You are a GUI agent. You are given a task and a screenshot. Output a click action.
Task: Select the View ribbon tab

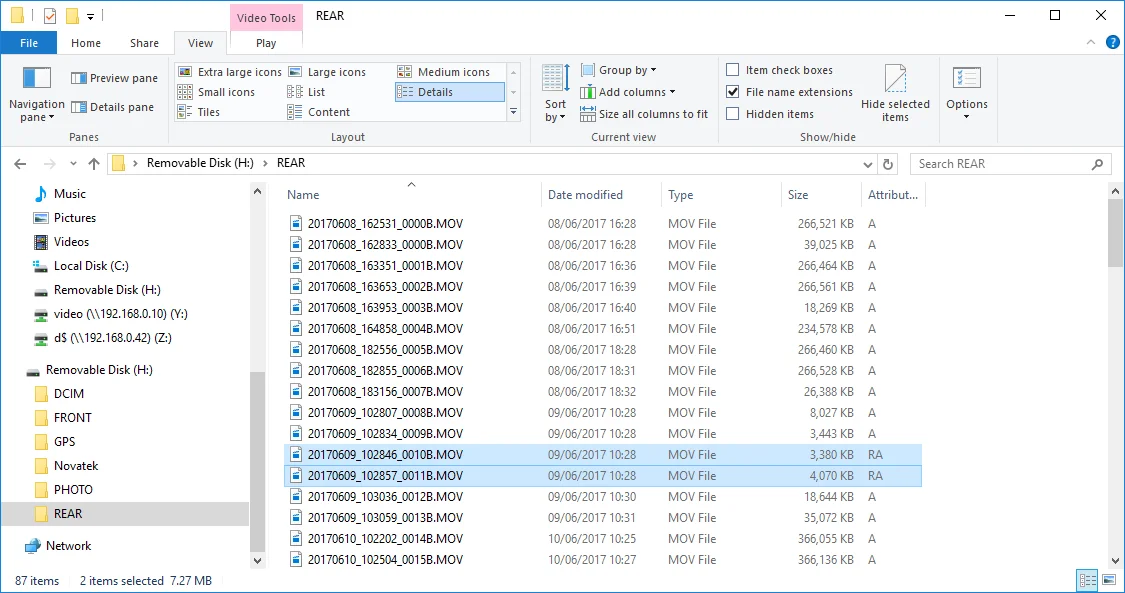click(200, 43)
